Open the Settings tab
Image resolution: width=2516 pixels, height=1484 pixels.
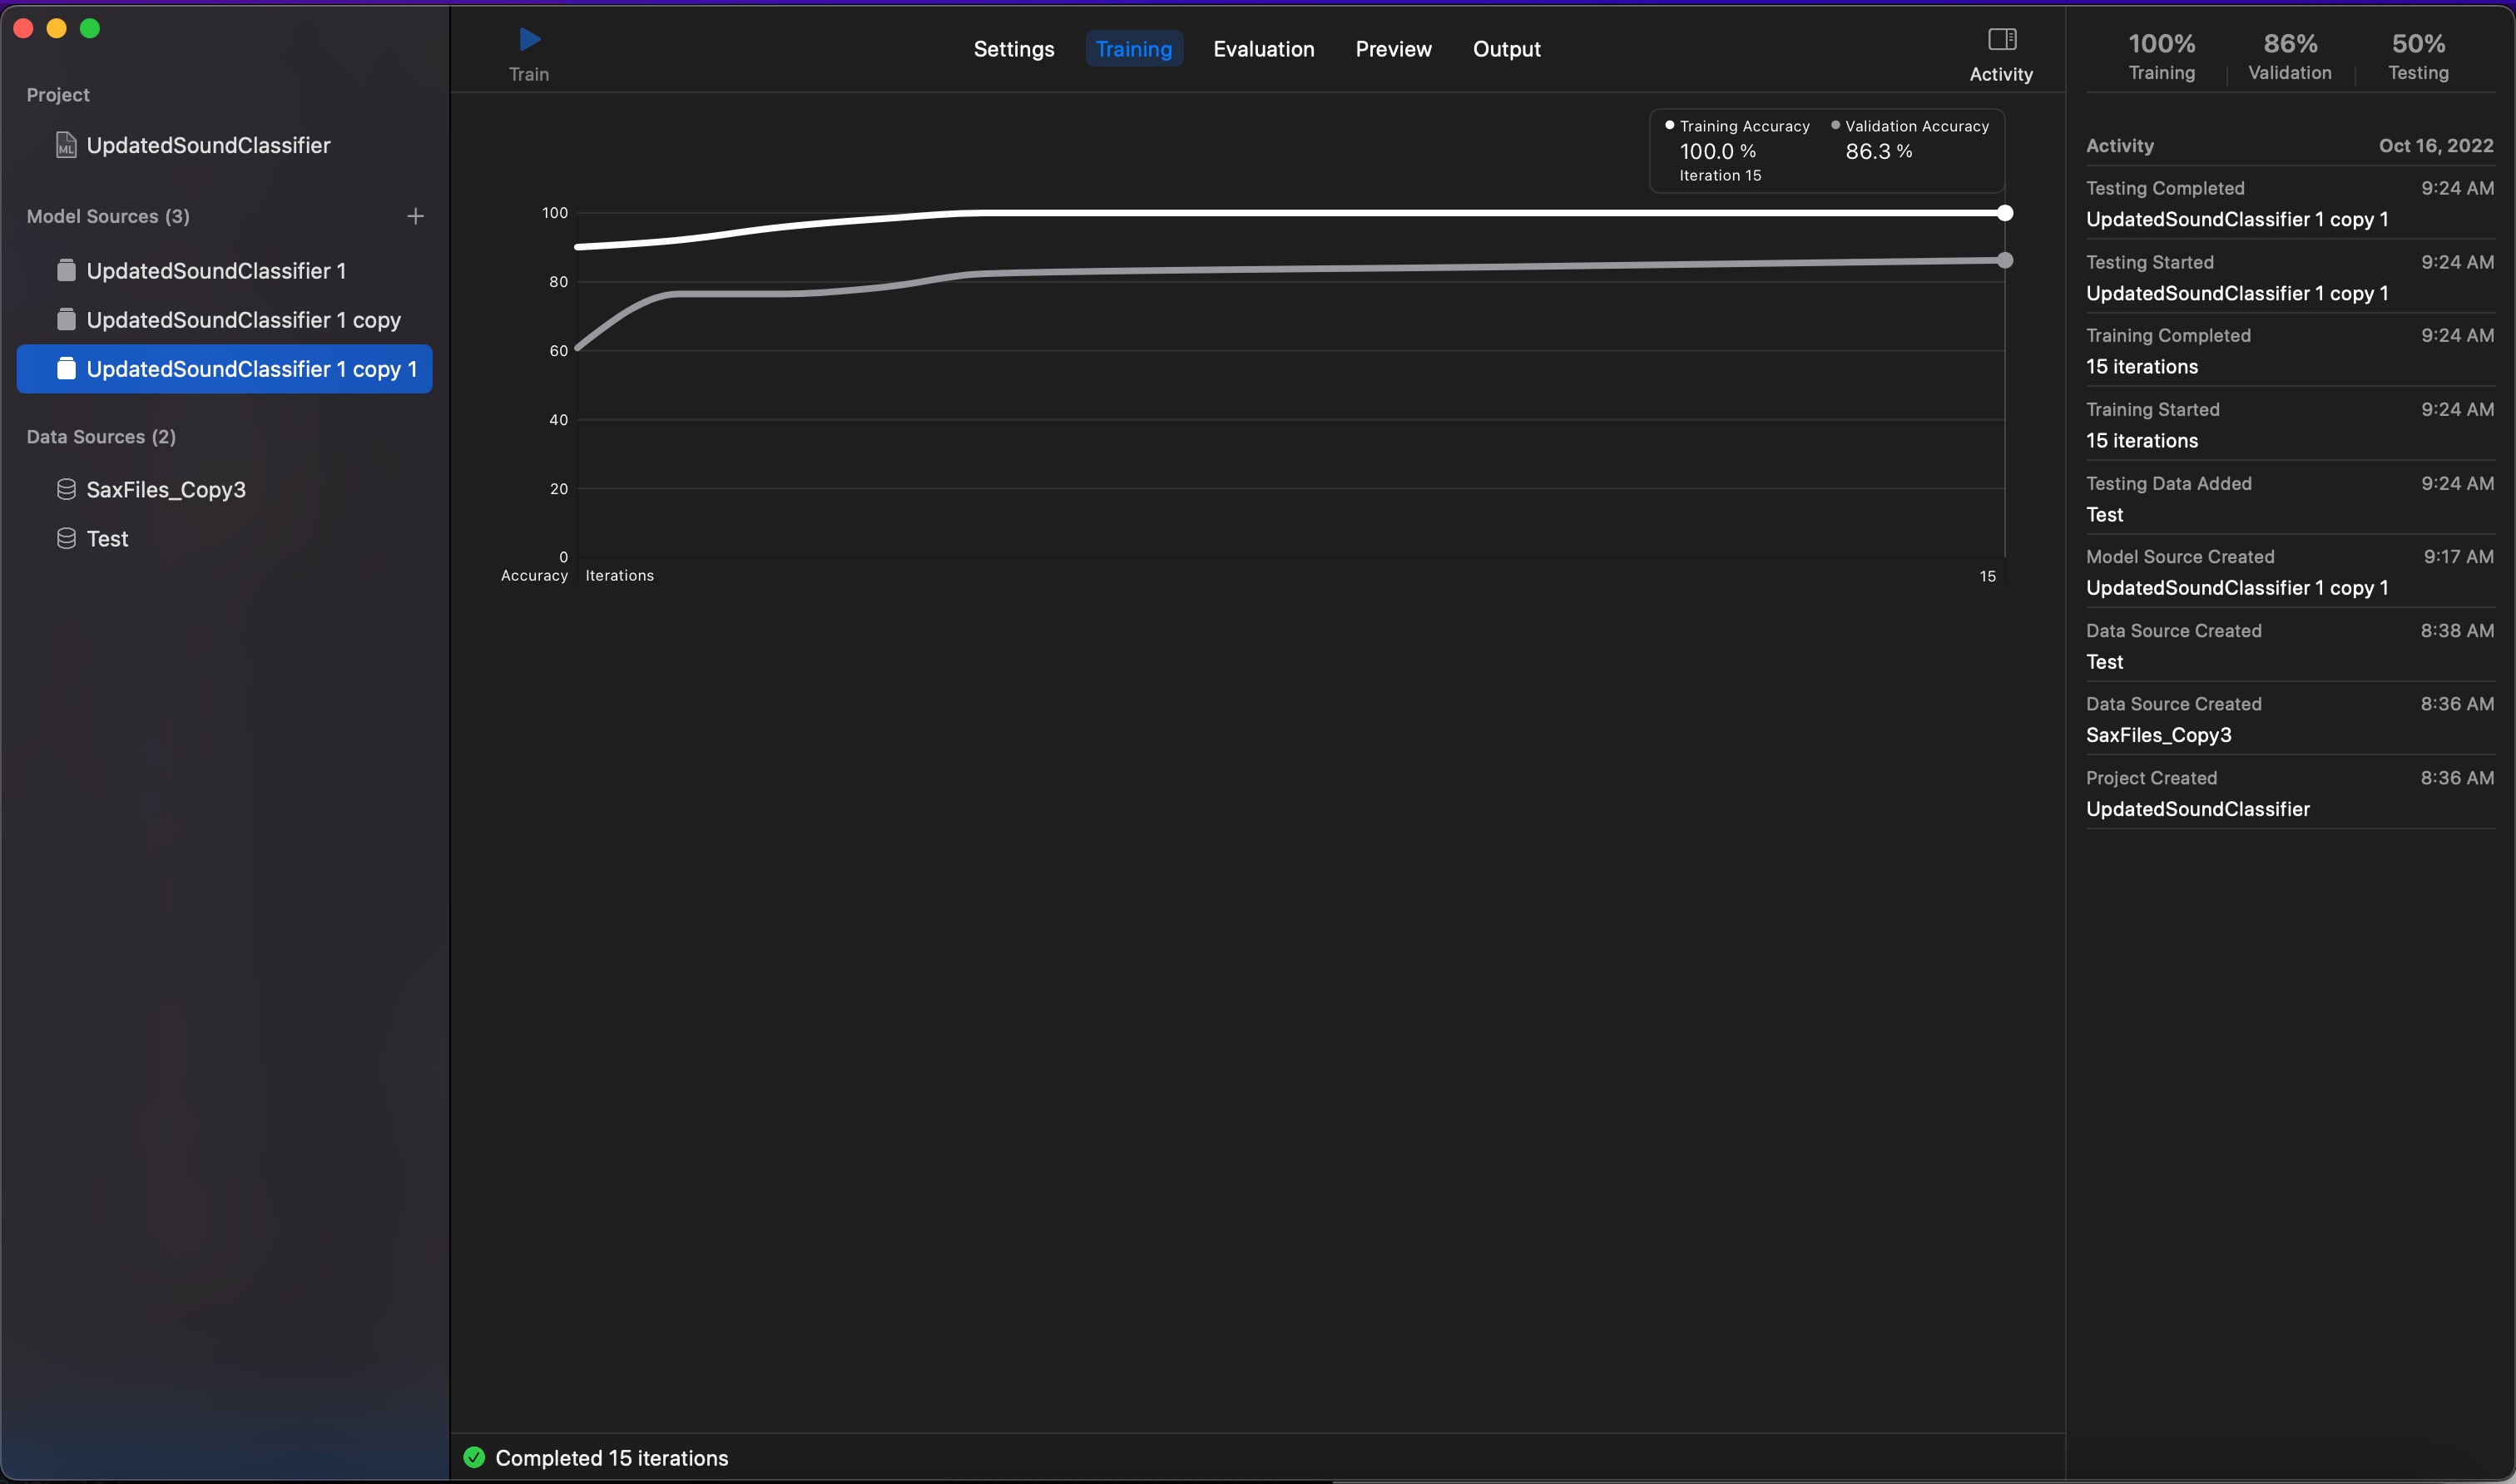[x=1013, y=49]
